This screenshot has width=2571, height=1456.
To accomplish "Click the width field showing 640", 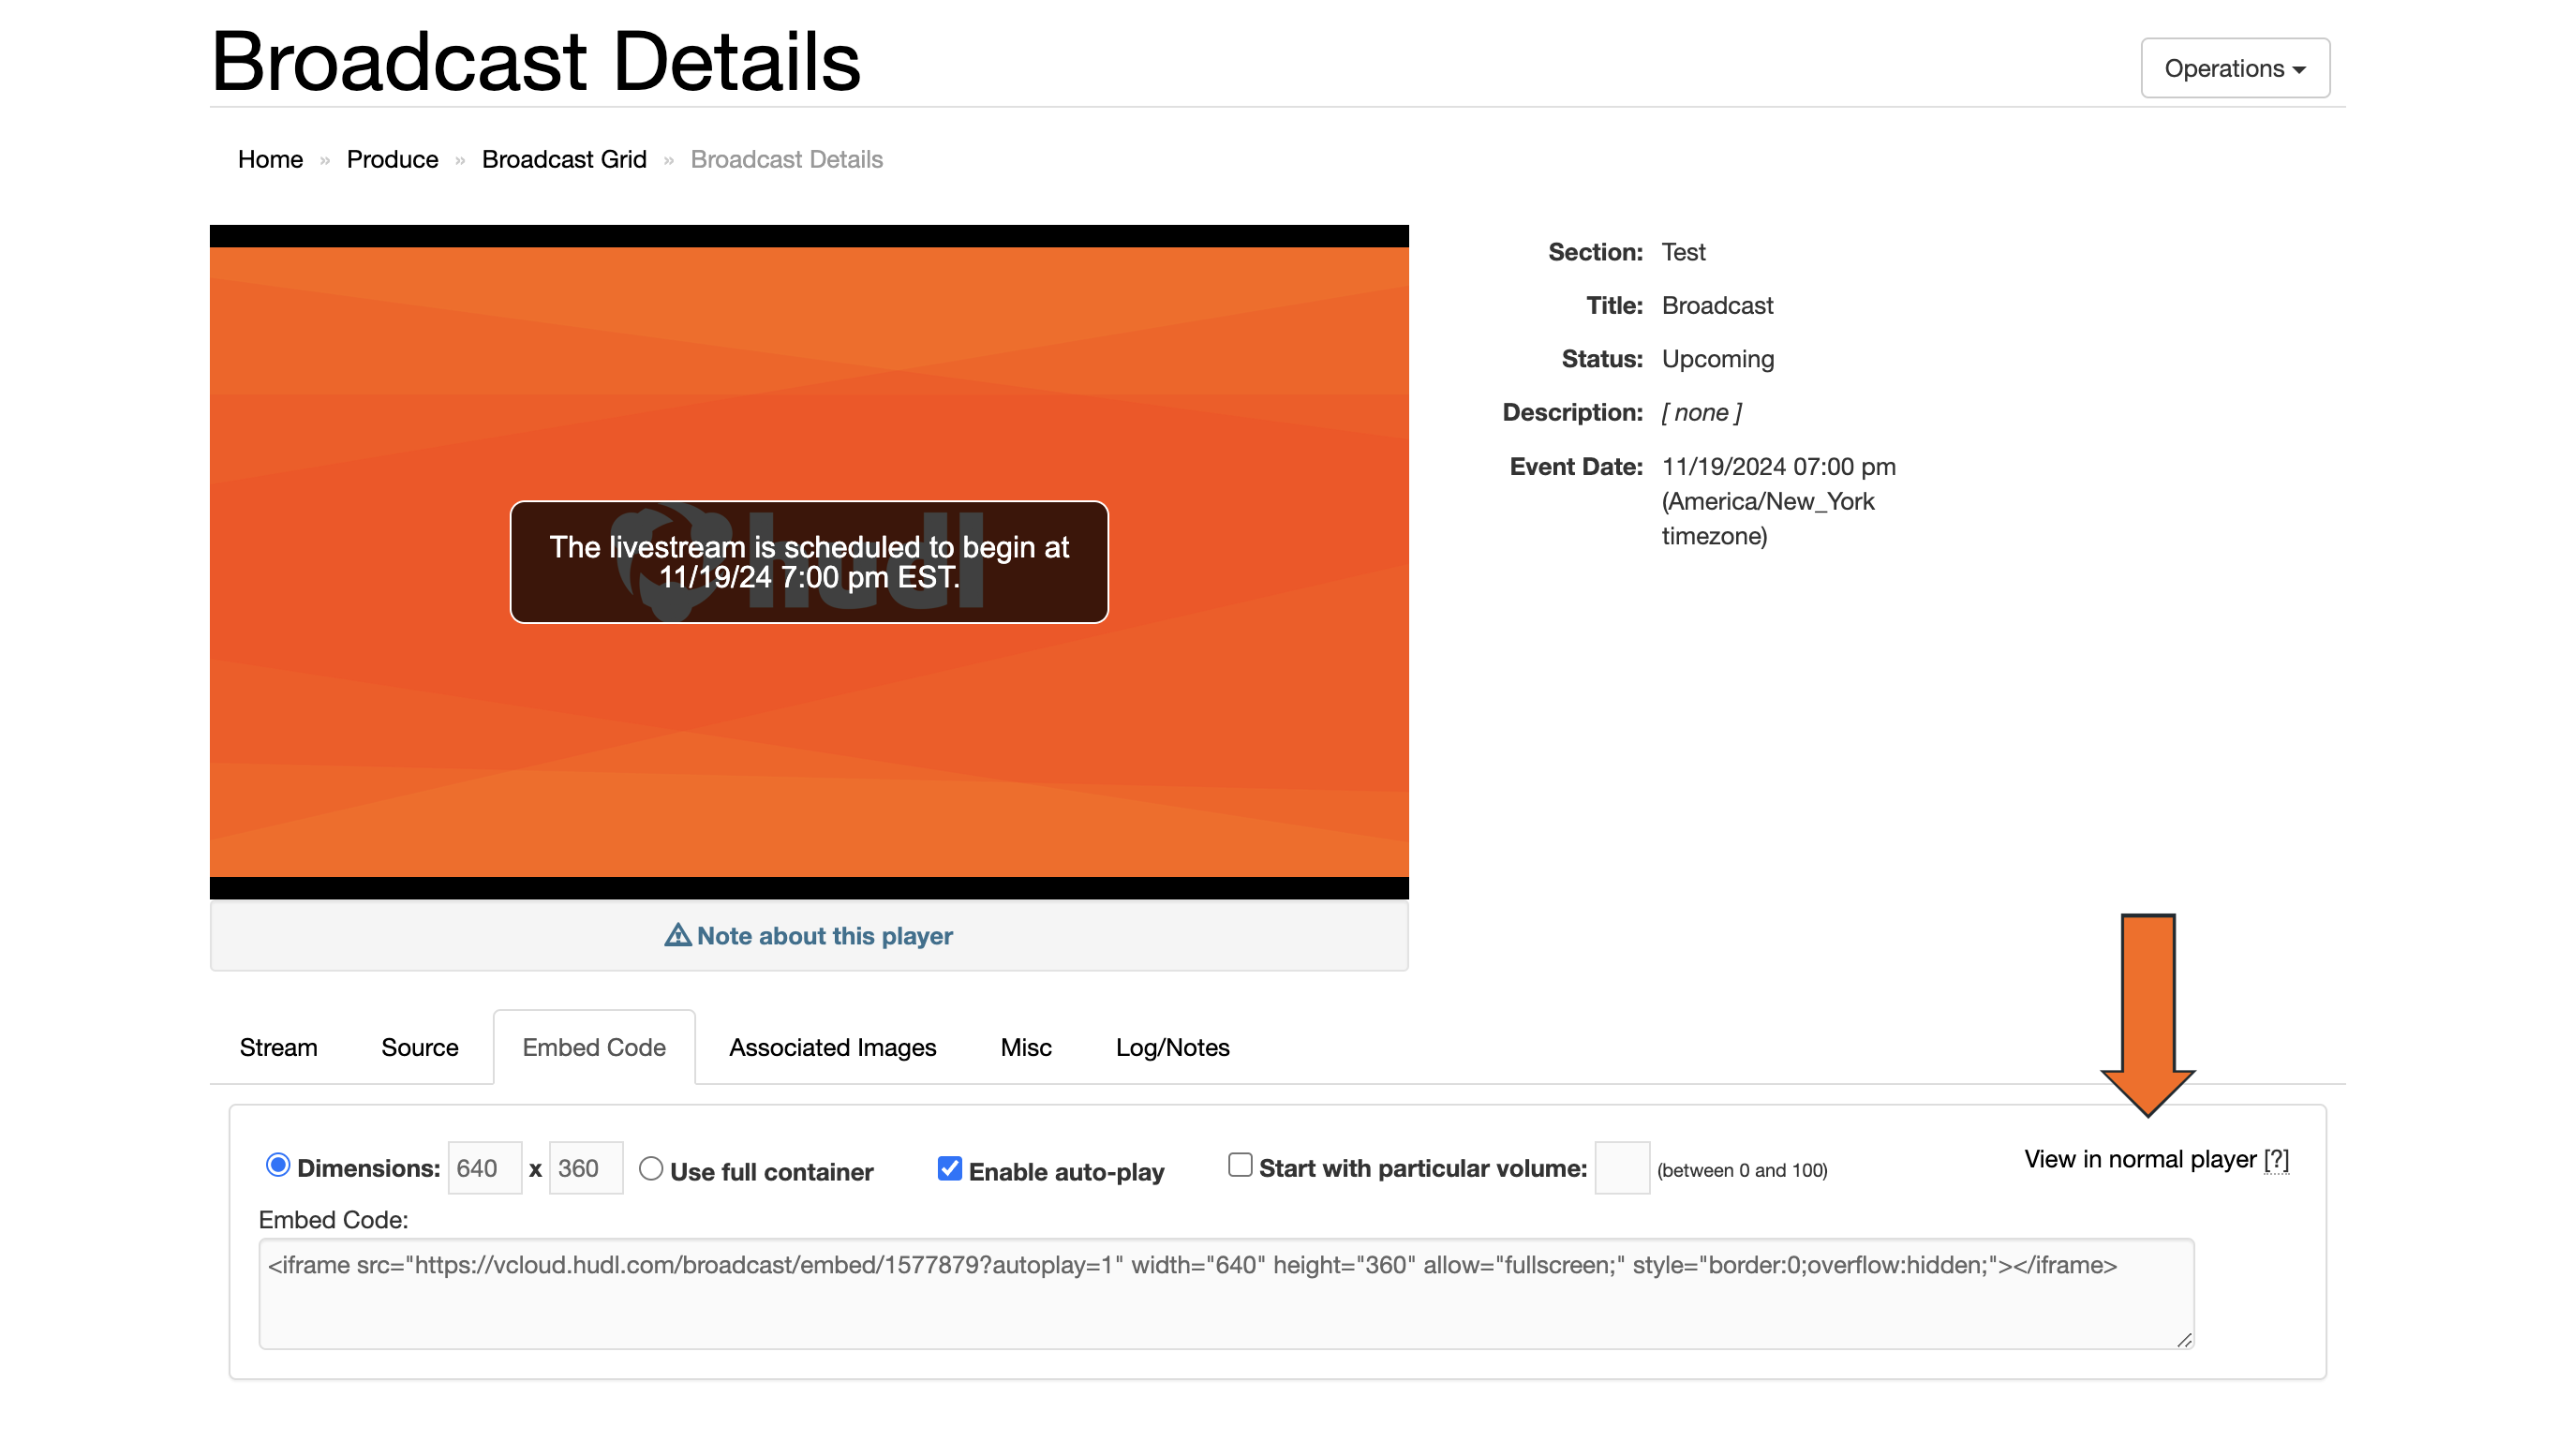I will [485, 1168].
